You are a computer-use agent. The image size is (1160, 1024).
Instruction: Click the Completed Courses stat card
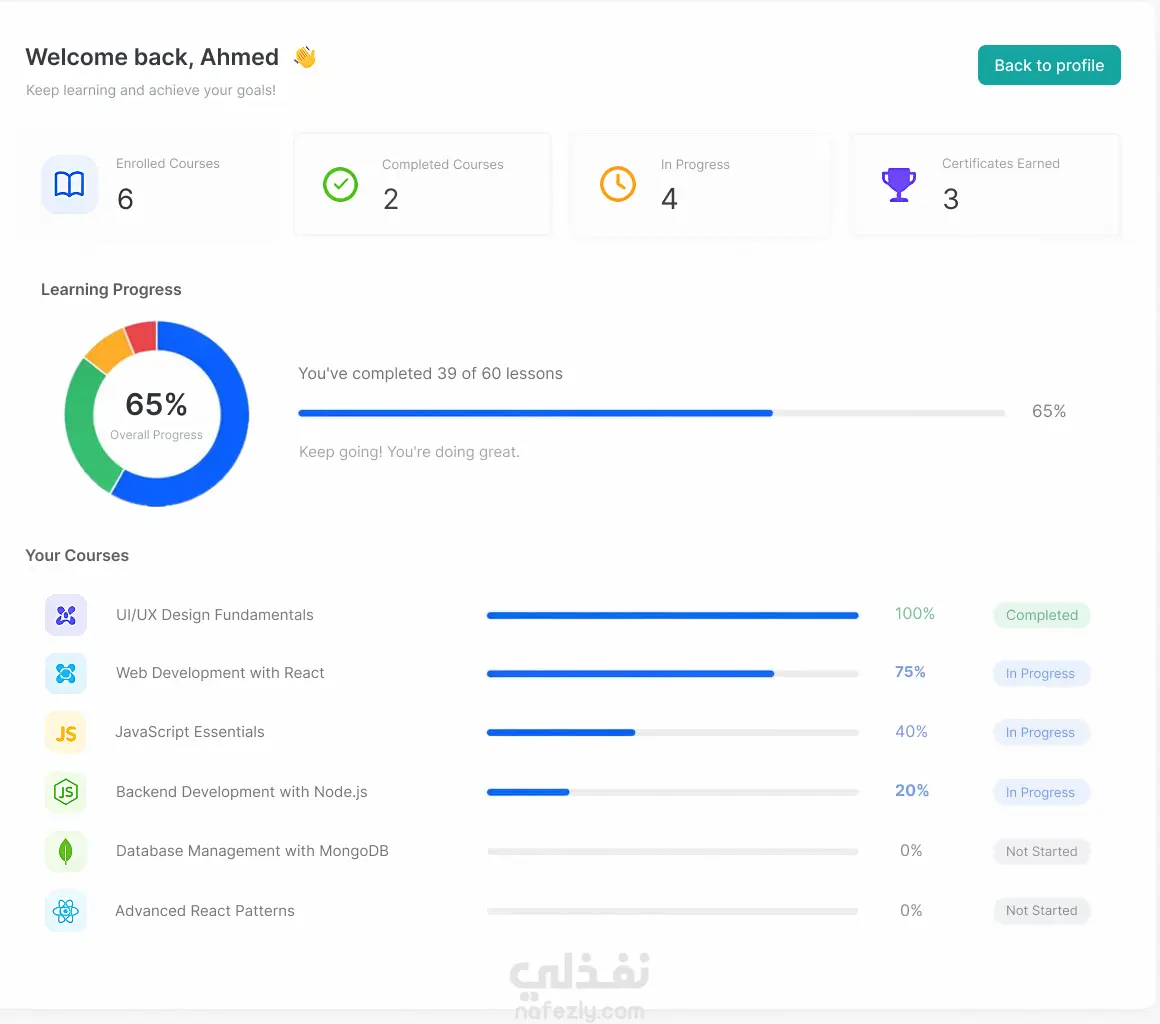click(422, 184)
